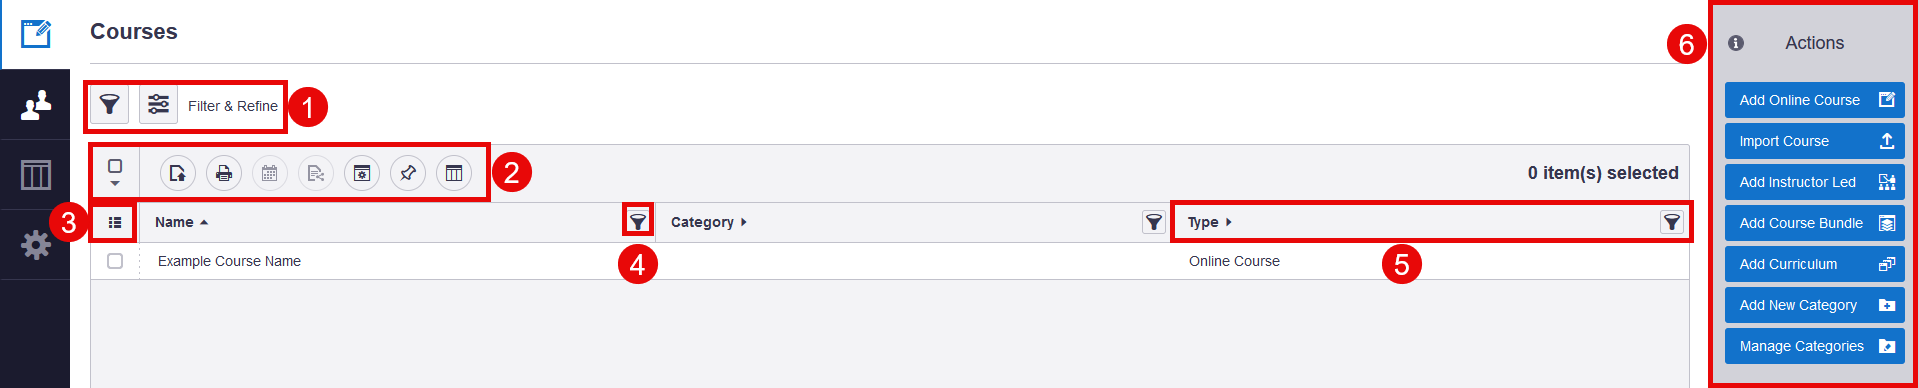This screenshot has width=1919, height=388.
Task: Open the Example Course Name entry
Action: click(229, 261)
